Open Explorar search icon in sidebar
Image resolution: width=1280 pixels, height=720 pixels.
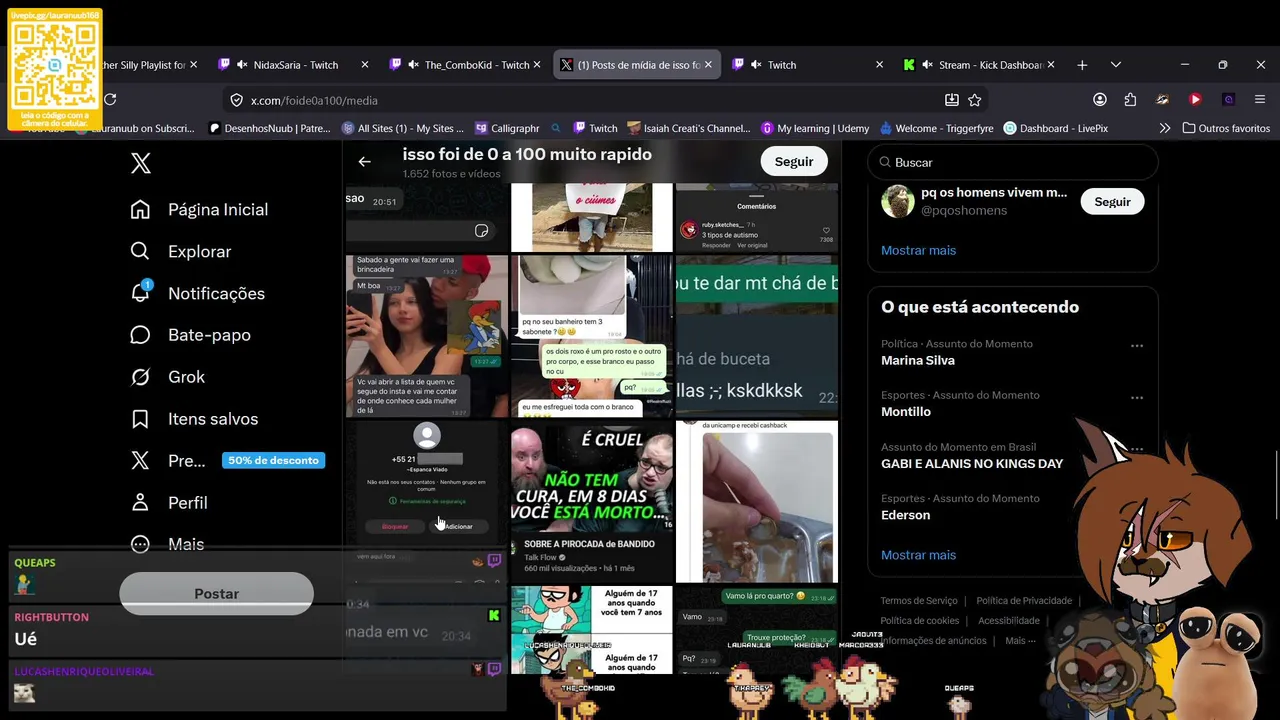140,251
